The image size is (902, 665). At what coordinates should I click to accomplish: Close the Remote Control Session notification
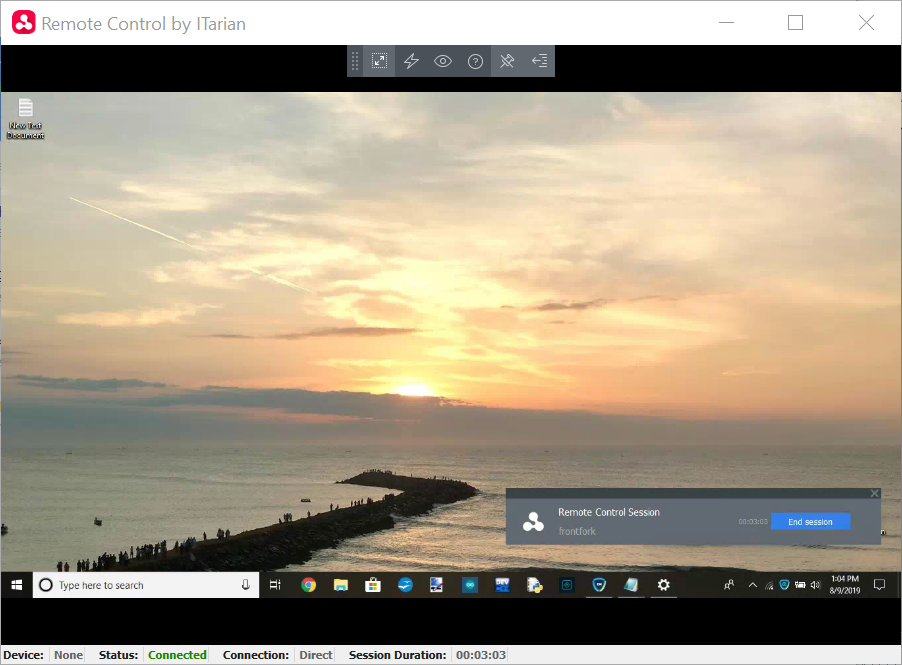coord(874,493)
